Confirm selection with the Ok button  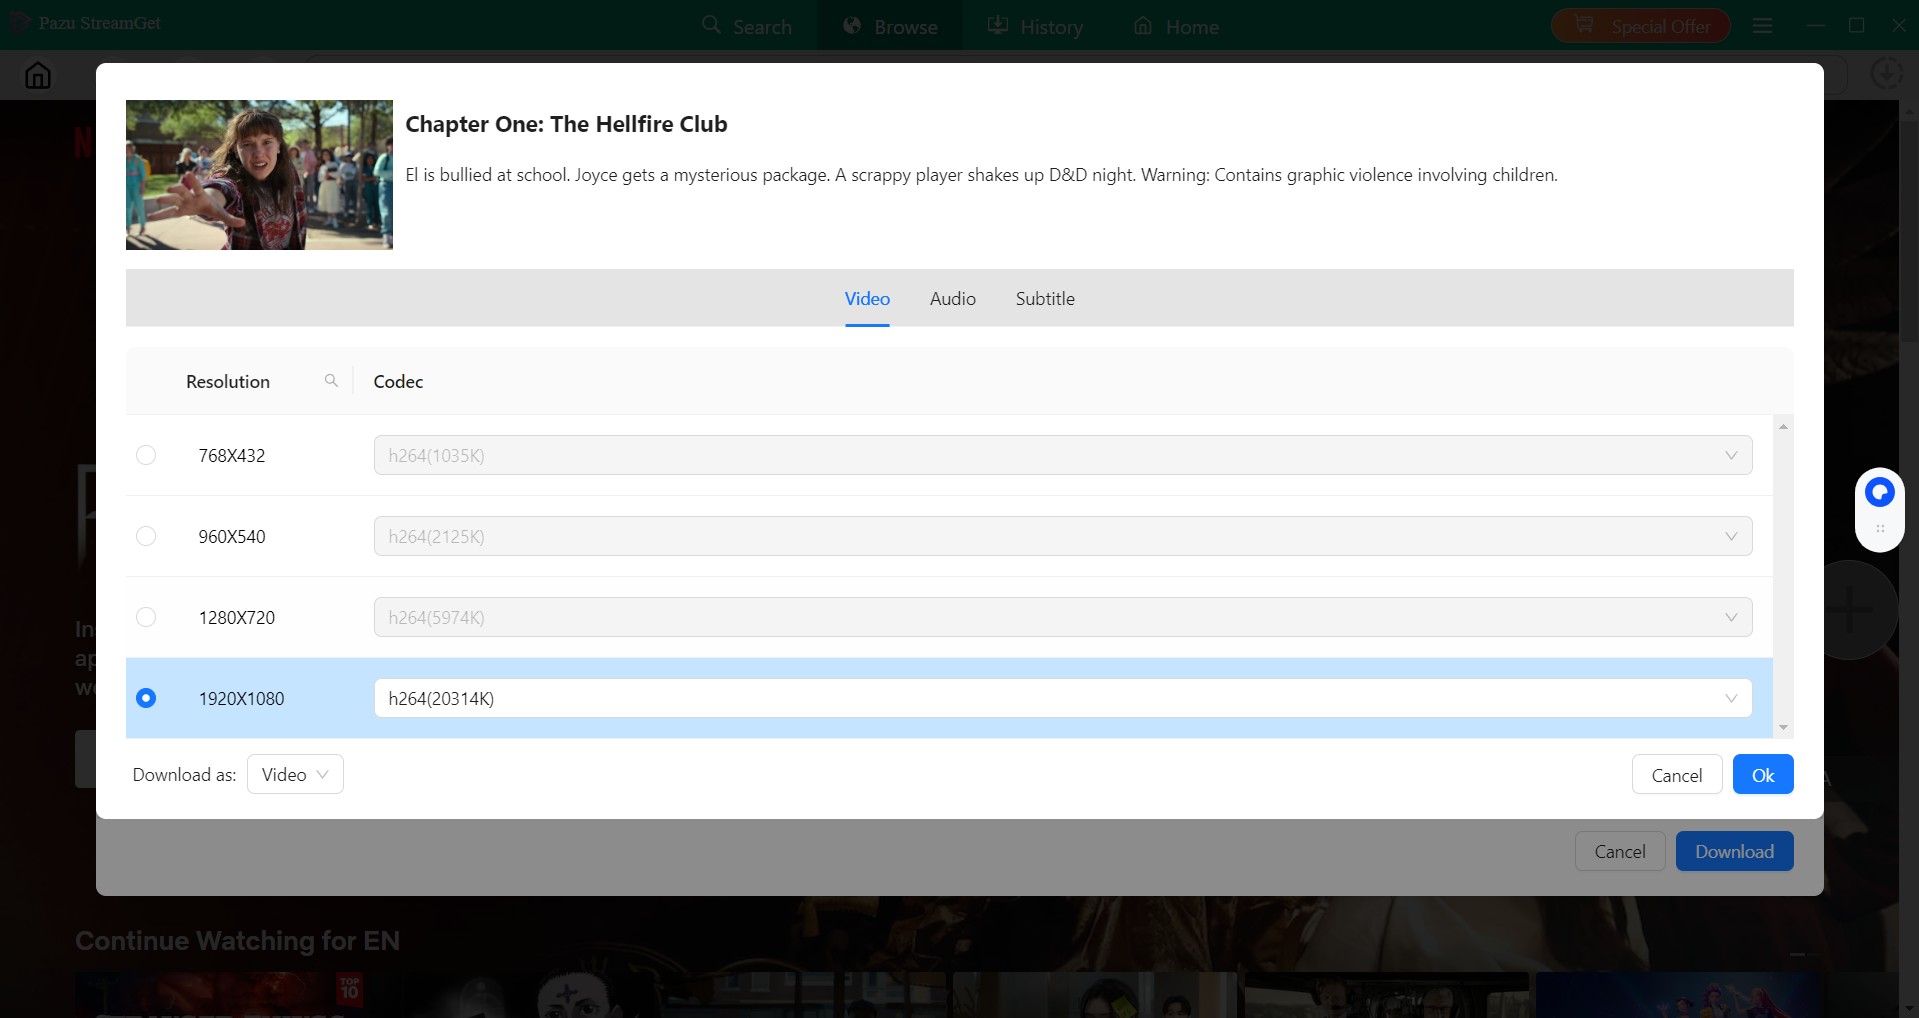pyautogui.click(x=1762, y=774)
